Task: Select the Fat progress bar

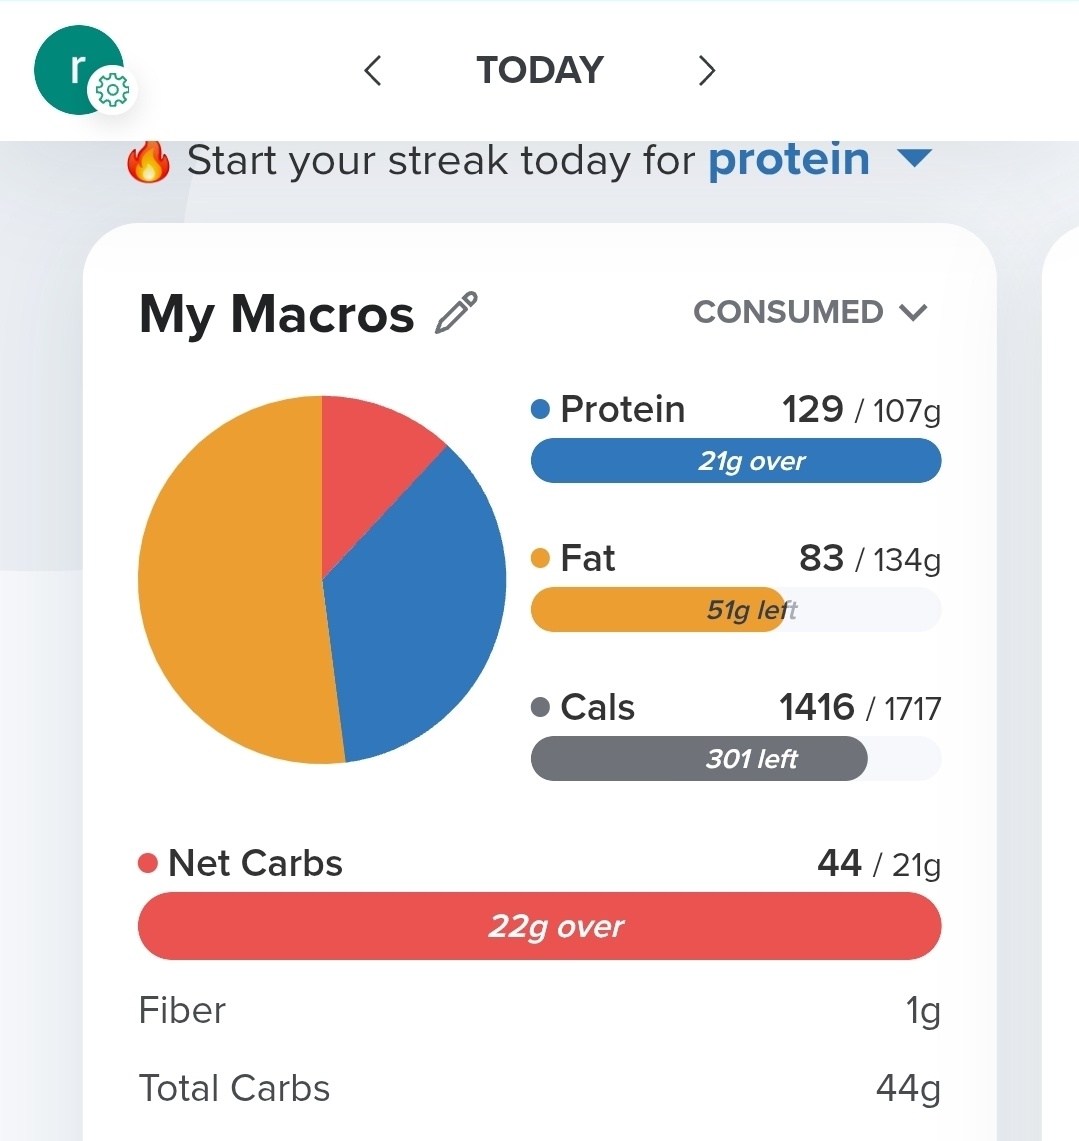Action: click(736, 610)
